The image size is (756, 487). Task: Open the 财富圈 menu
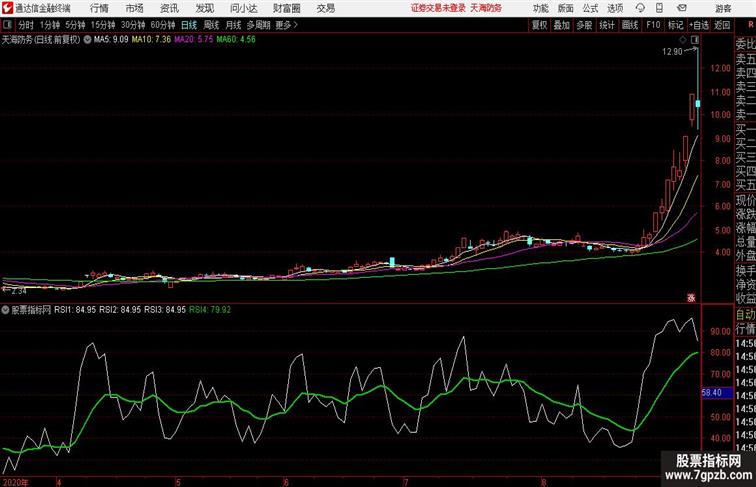tap(286, 8)
